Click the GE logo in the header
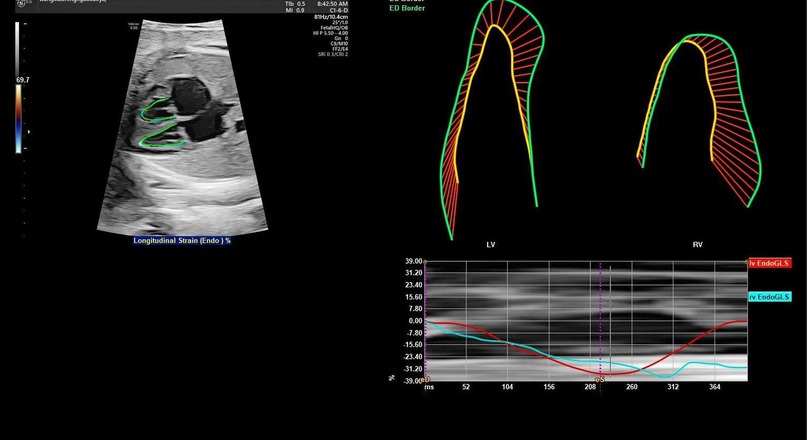This screenshot has width=808, height=440. click(21, 3)
